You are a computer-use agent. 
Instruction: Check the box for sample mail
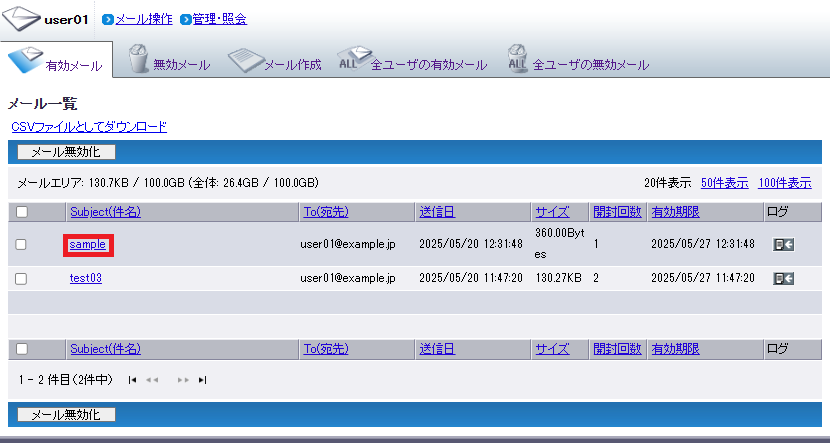point(22,244)
